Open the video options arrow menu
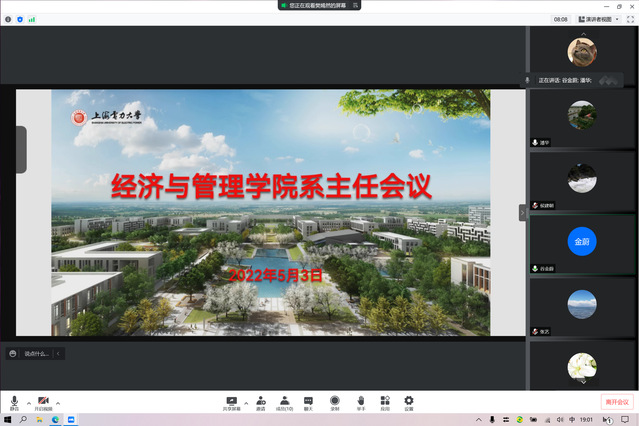 pyautogui.click(x=58, y=402)
